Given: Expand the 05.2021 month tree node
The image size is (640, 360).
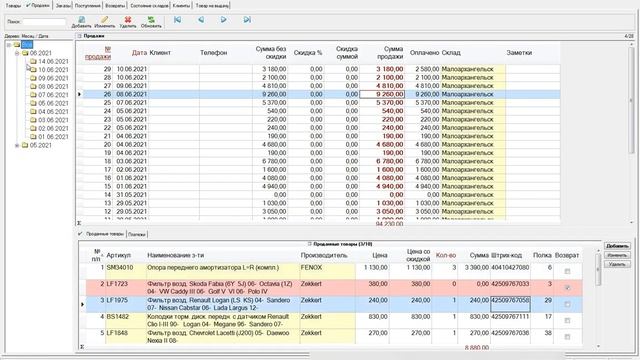Looking at the screenshot, I should tap(17, 146).
